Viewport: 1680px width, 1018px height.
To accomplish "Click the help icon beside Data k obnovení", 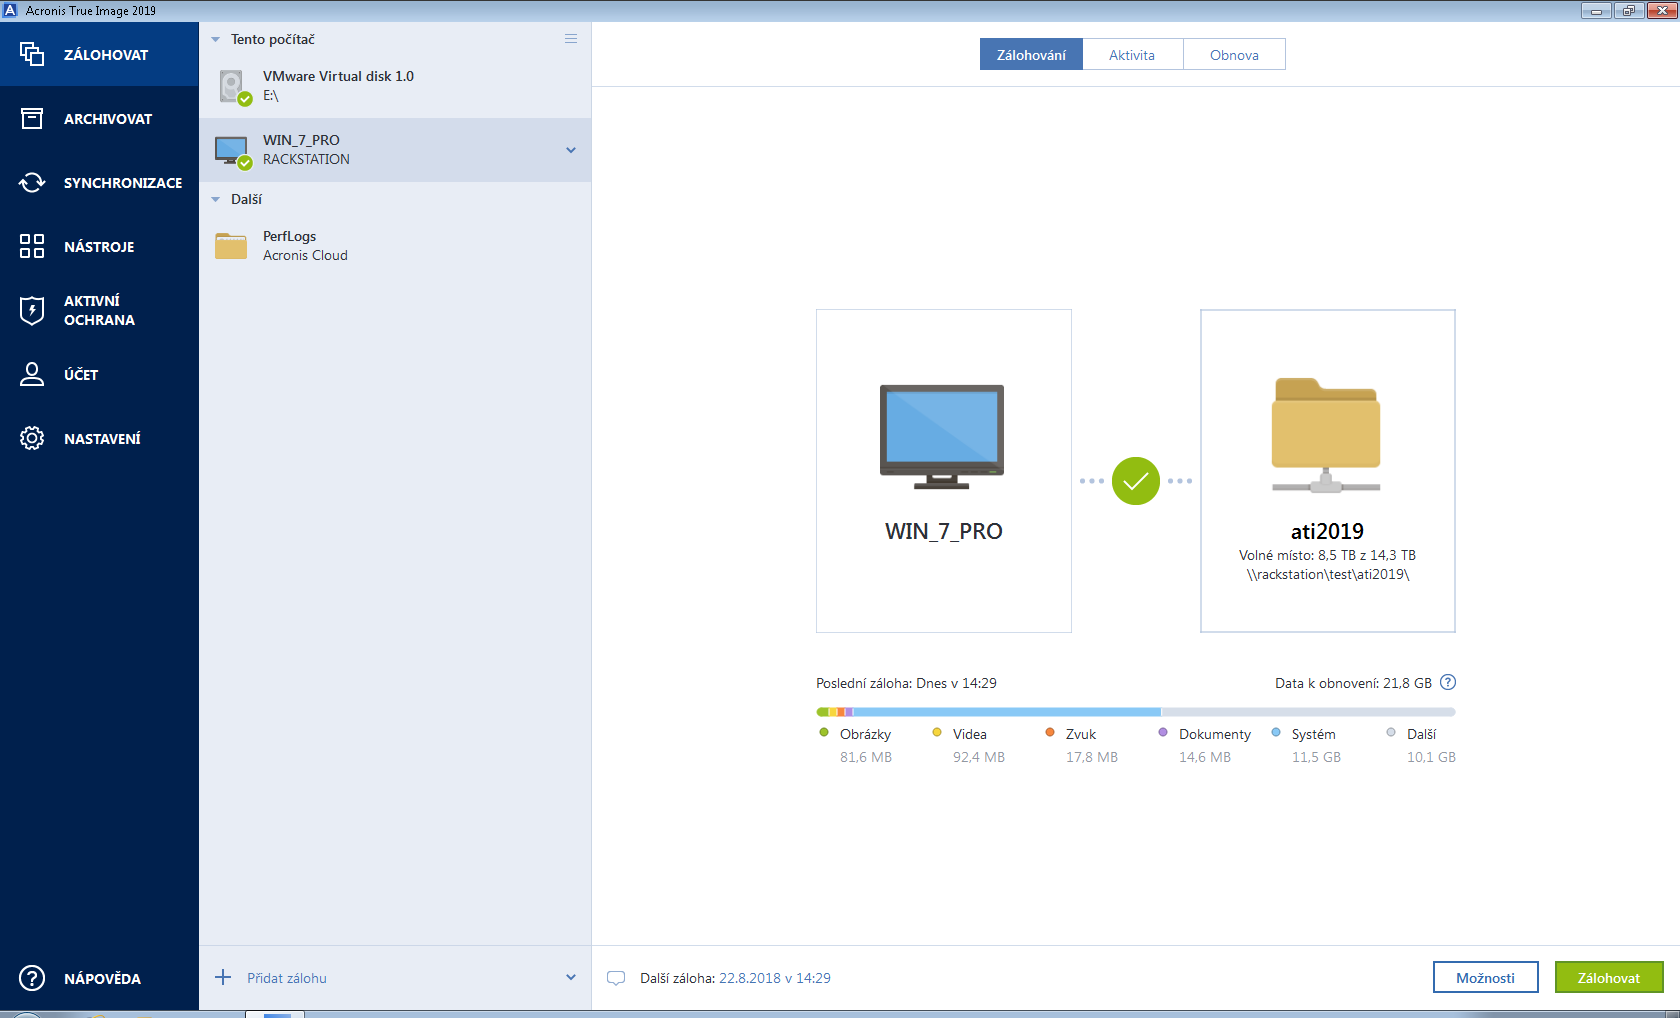I will [1448, 683].
